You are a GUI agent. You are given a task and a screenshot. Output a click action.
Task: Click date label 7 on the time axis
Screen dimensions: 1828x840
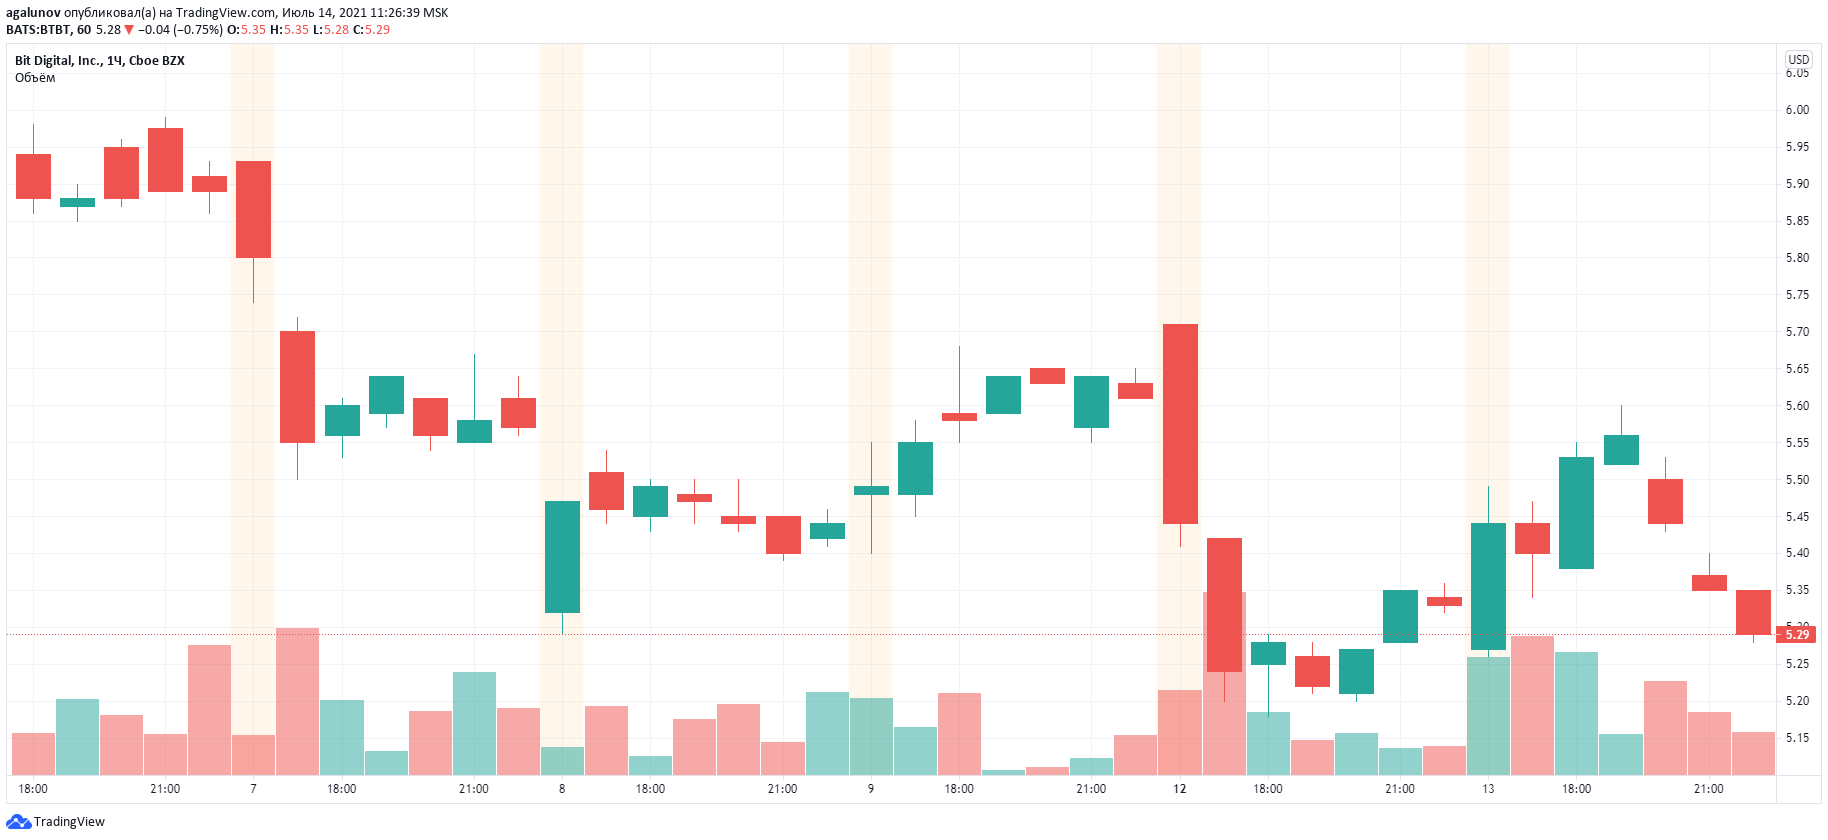(253, 789)
